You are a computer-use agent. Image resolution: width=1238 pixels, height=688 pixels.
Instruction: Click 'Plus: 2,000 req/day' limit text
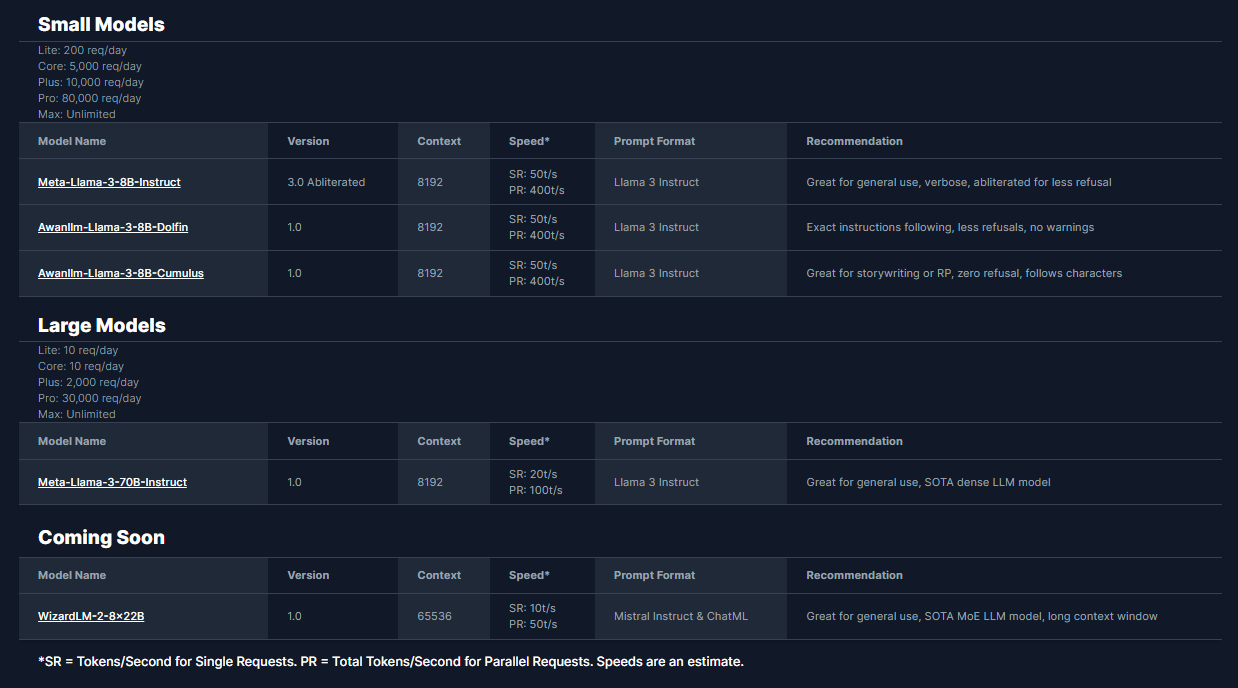(88, 382)
